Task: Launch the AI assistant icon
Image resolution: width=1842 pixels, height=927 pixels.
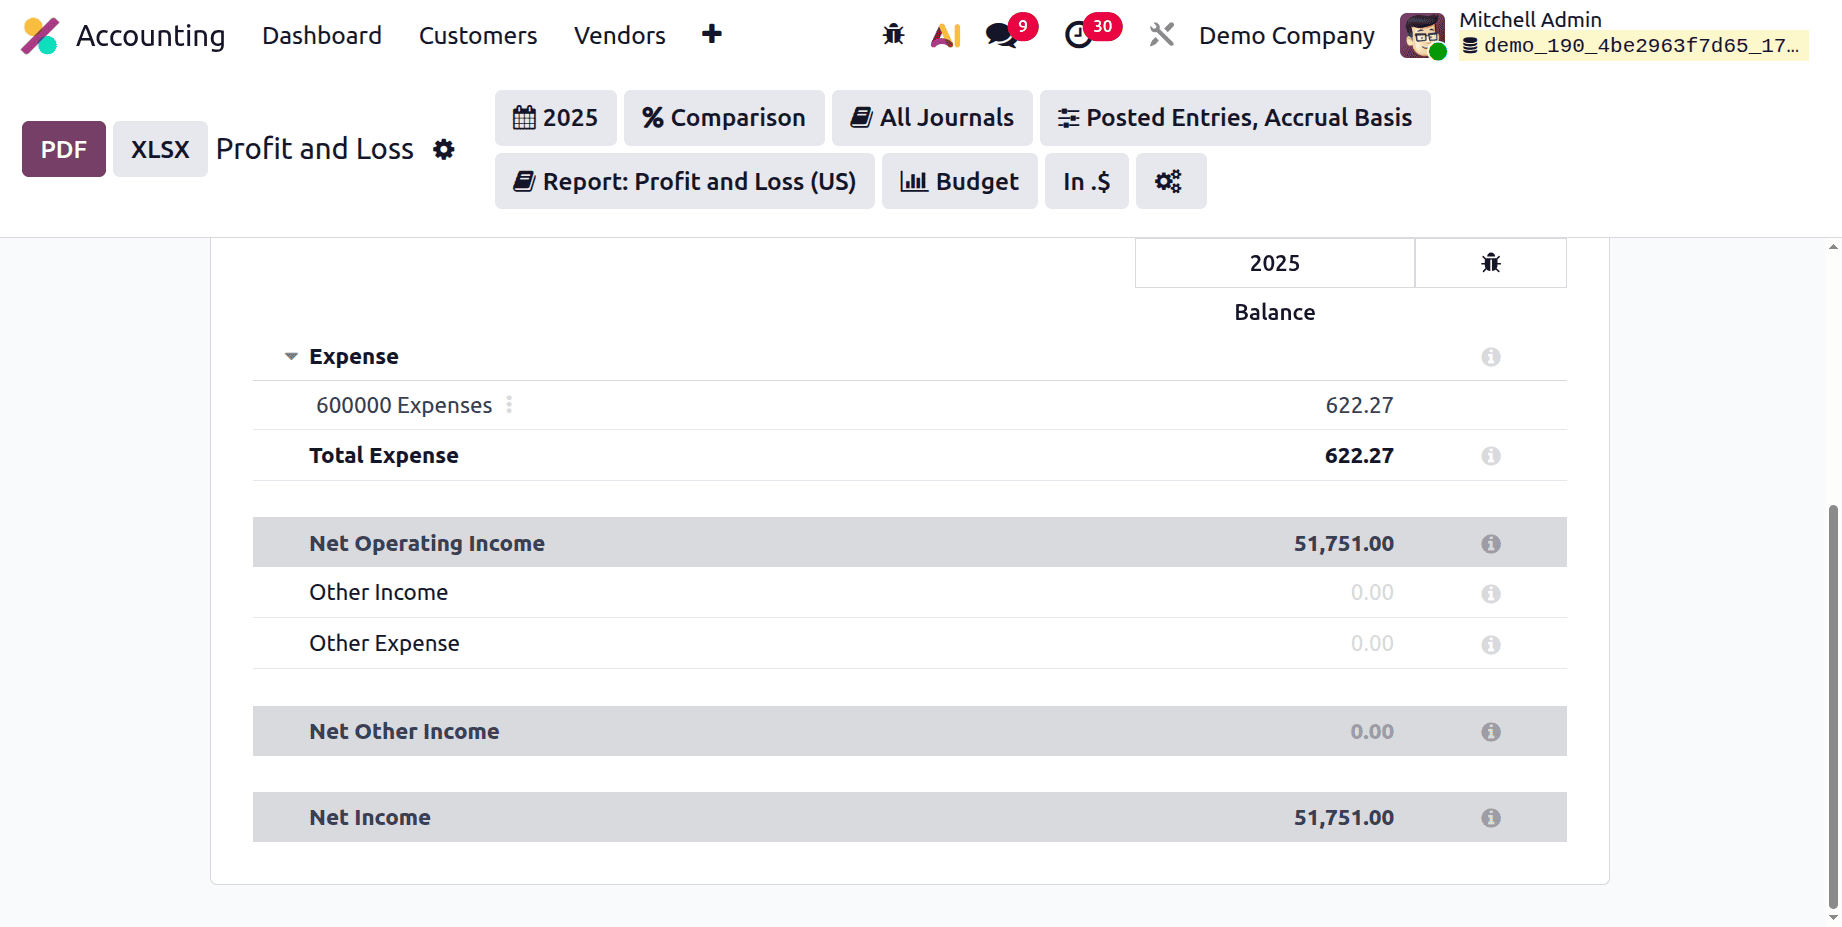Action: 944,34
